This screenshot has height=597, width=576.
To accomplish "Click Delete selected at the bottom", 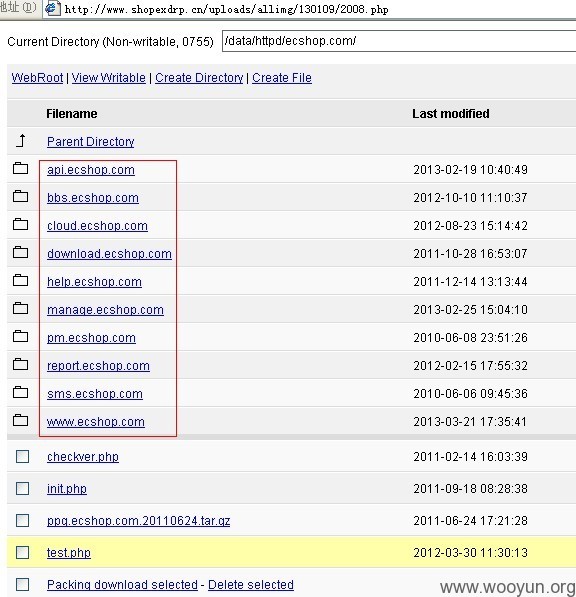I will pyautogui.click(x=251, y=584).
